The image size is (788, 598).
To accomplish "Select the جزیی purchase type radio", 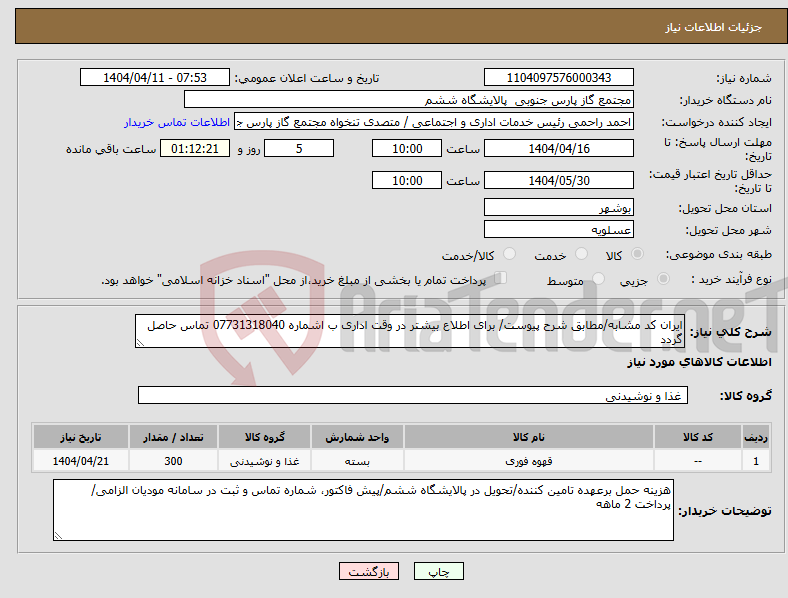I will click(663, 279).
